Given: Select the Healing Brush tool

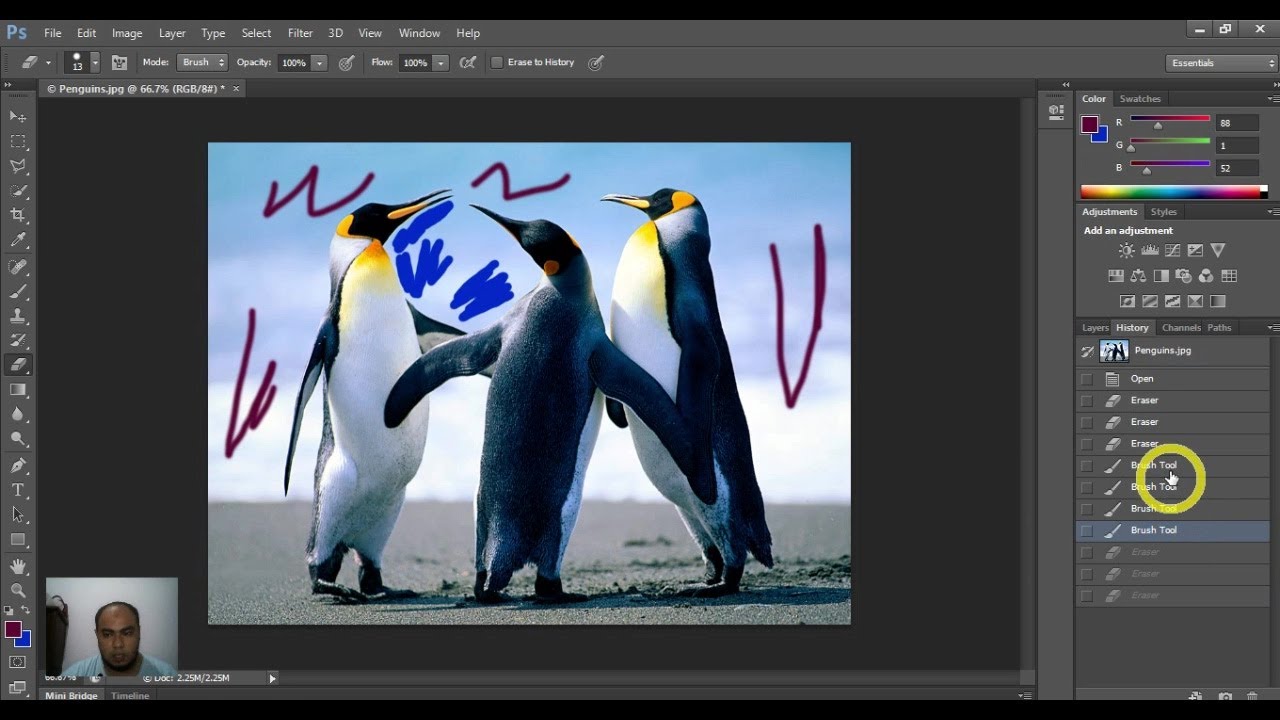Looking at the screenshot, I should (18, 267).
